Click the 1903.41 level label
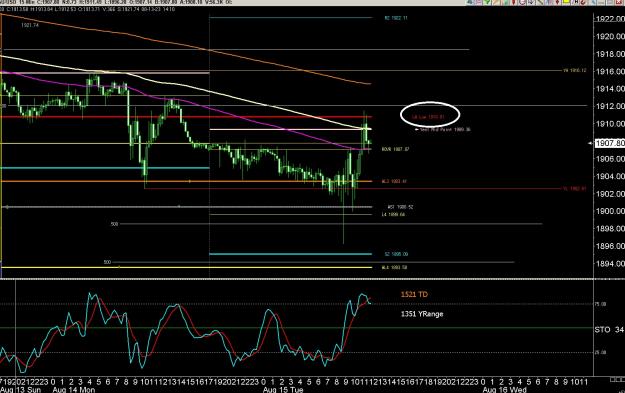This screenshot has width=625, height=393. [x=394, y=181]
